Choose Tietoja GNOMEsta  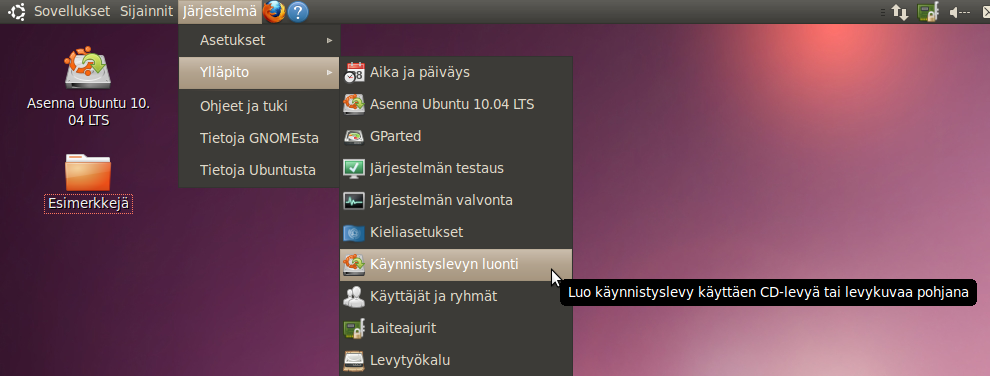pyautogui.click(x=259, y=138)
